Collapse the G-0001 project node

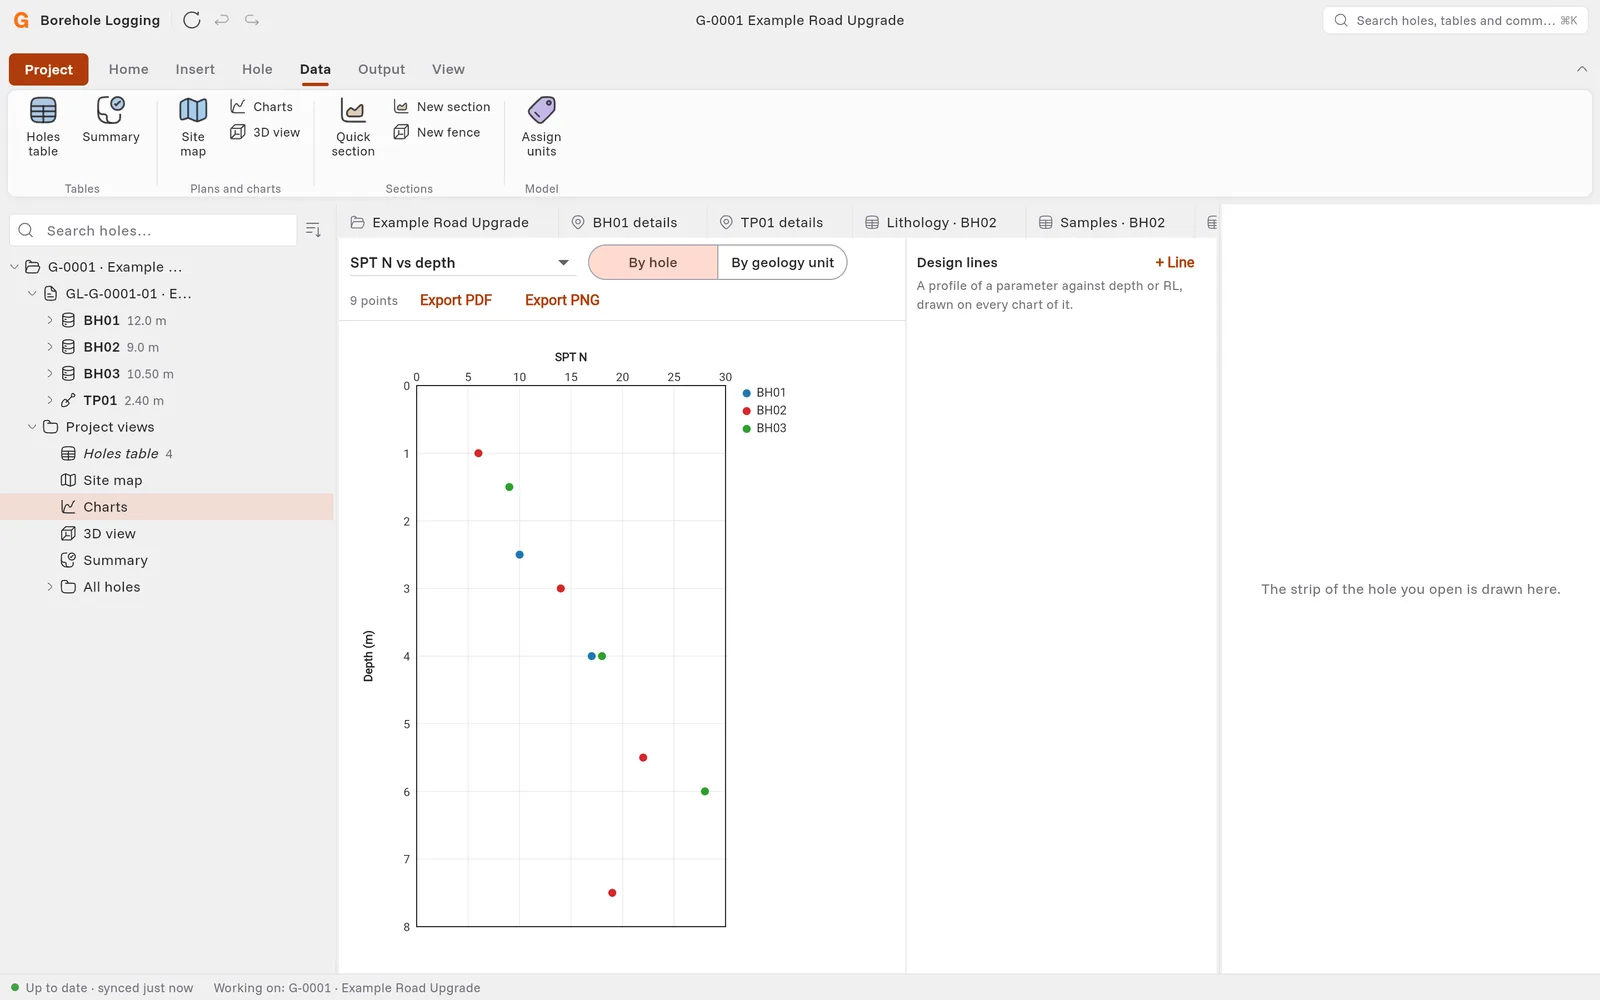click(x=14, y=267)
